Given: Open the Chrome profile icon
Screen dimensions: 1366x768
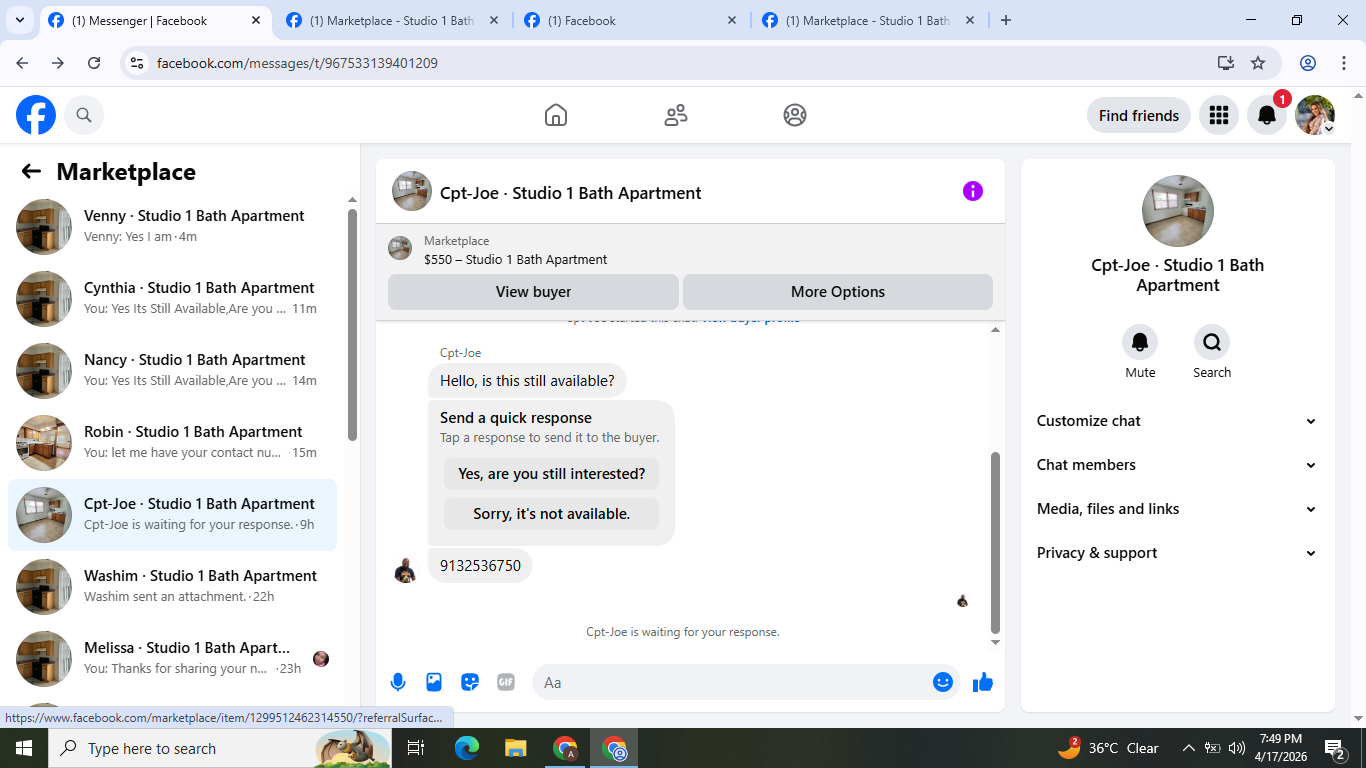Looking at the screenshot, I should coord(1308,63).
